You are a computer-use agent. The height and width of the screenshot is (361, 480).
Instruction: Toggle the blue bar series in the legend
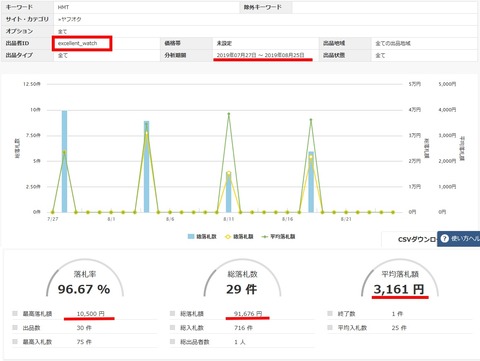(x=202, y=237)
